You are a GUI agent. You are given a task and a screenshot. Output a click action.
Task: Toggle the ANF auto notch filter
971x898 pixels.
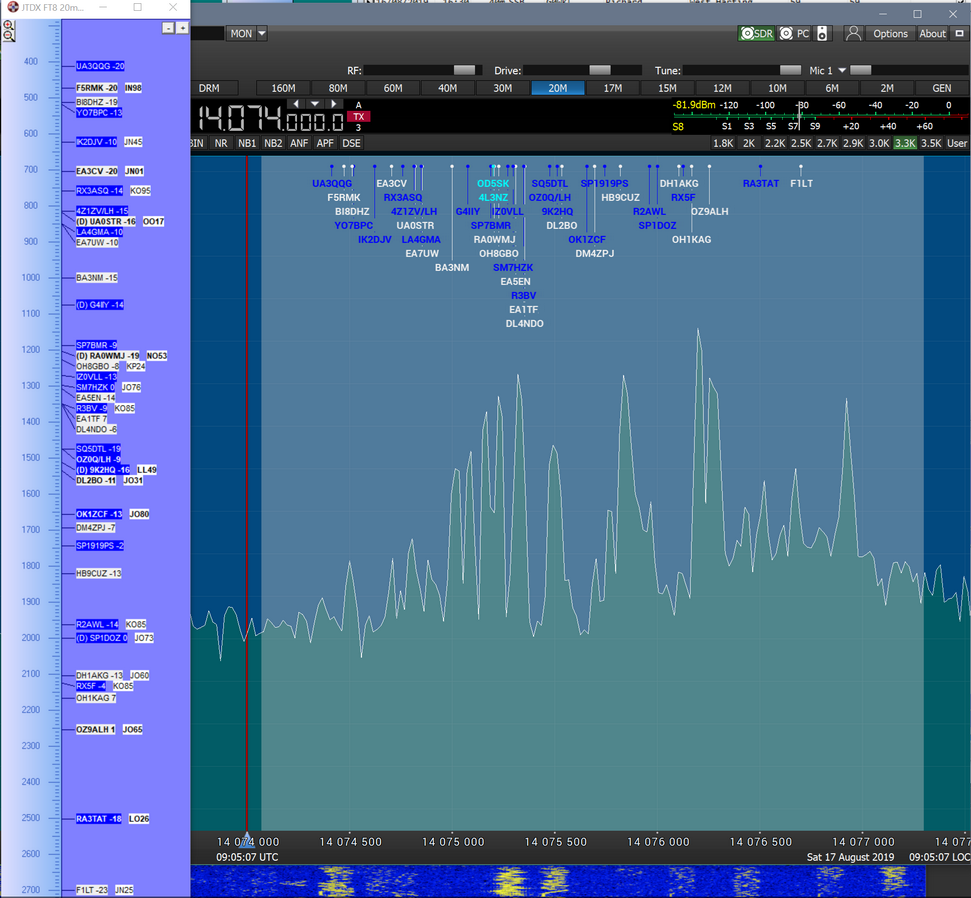click(299, 143)
